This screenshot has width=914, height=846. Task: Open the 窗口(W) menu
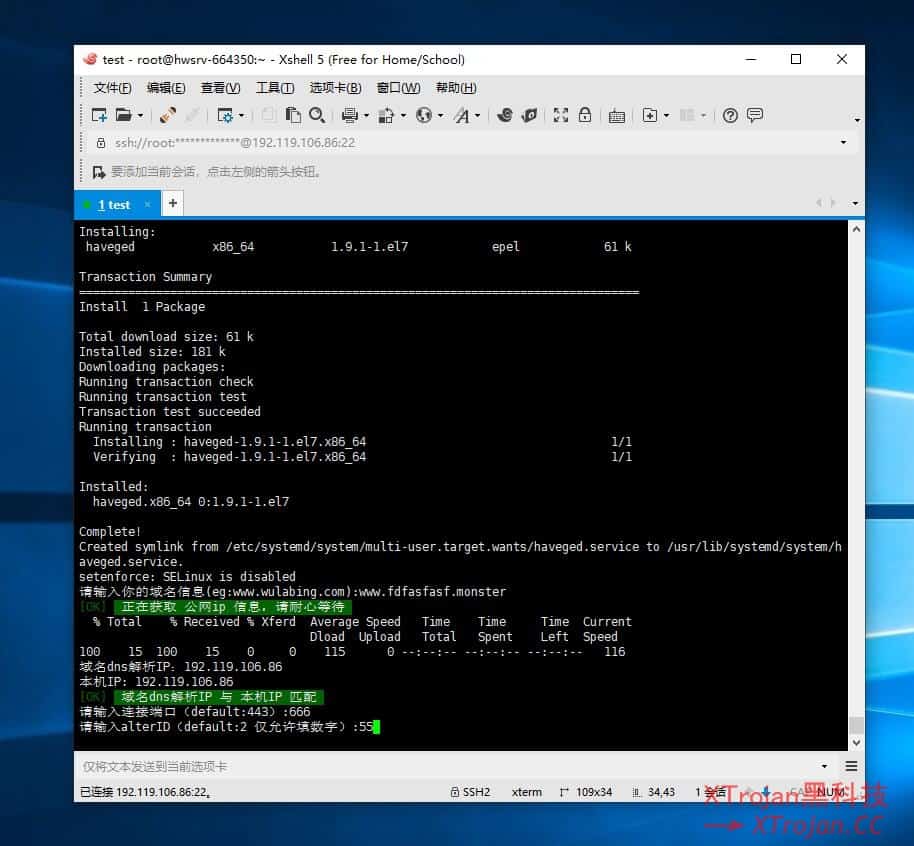398,88
